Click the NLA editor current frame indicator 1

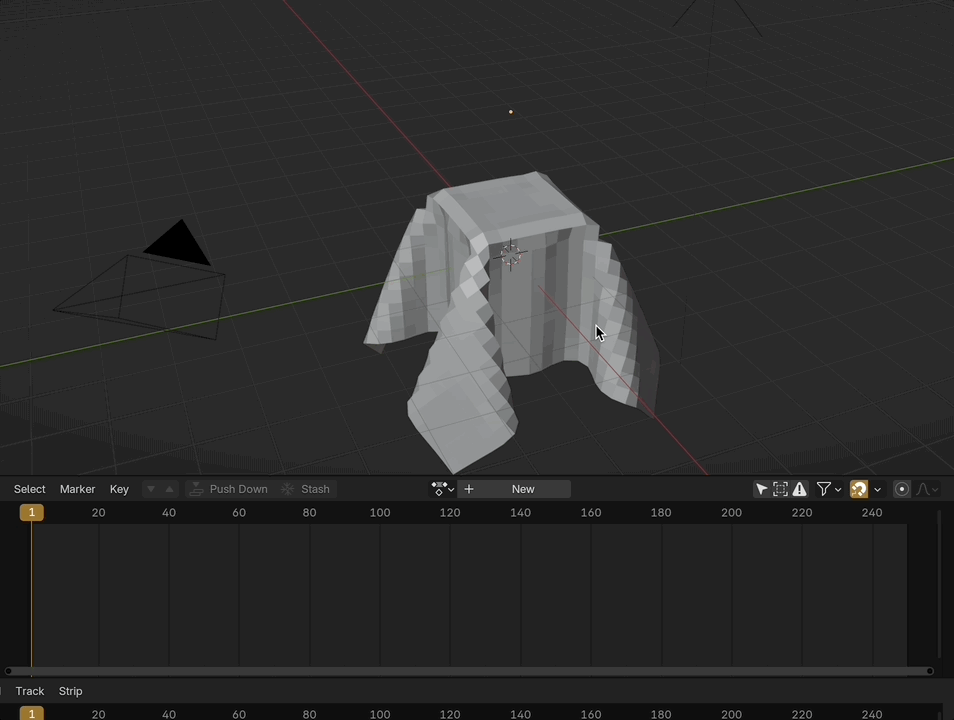[32, 713]
